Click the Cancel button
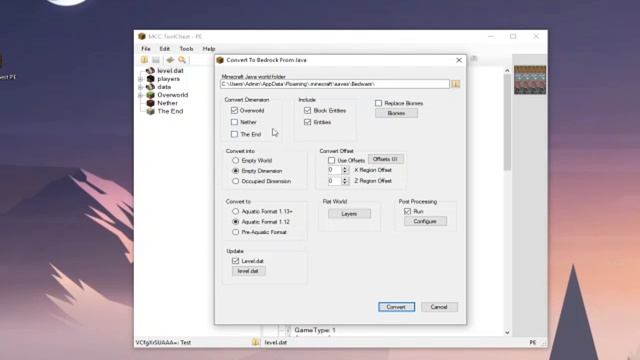Image resolution: width=640 pixels, height=360 pixels. tap(439, 307)
